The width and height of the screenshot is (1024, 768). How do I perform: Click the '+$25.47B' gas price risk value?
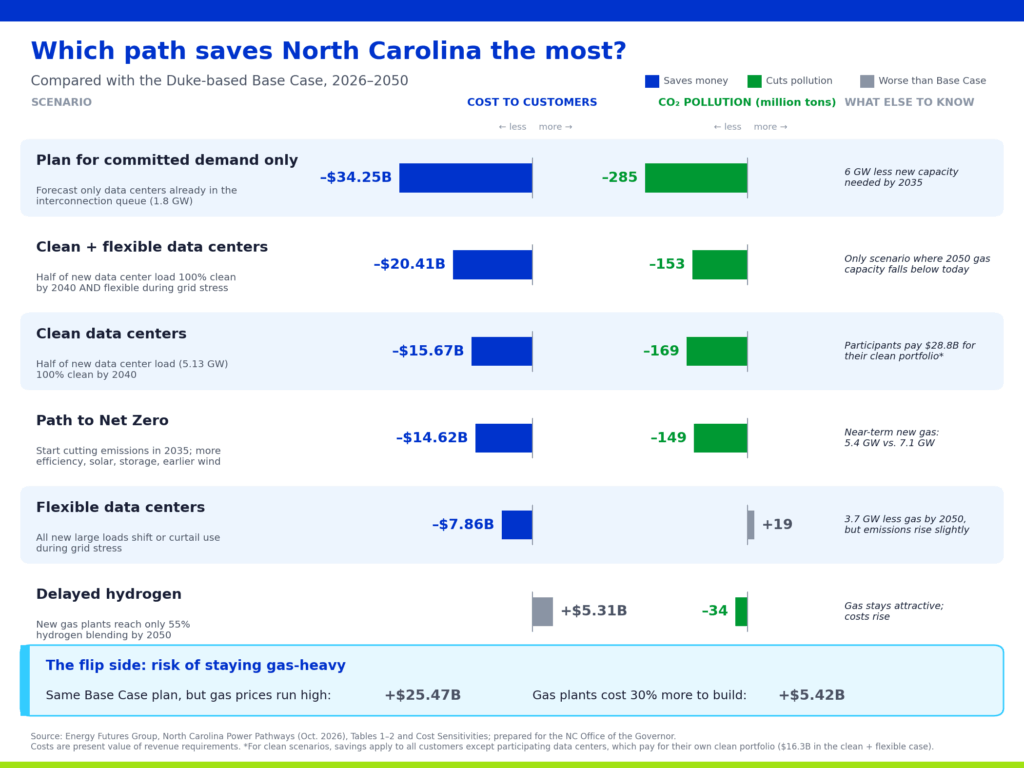click(423, 695)
